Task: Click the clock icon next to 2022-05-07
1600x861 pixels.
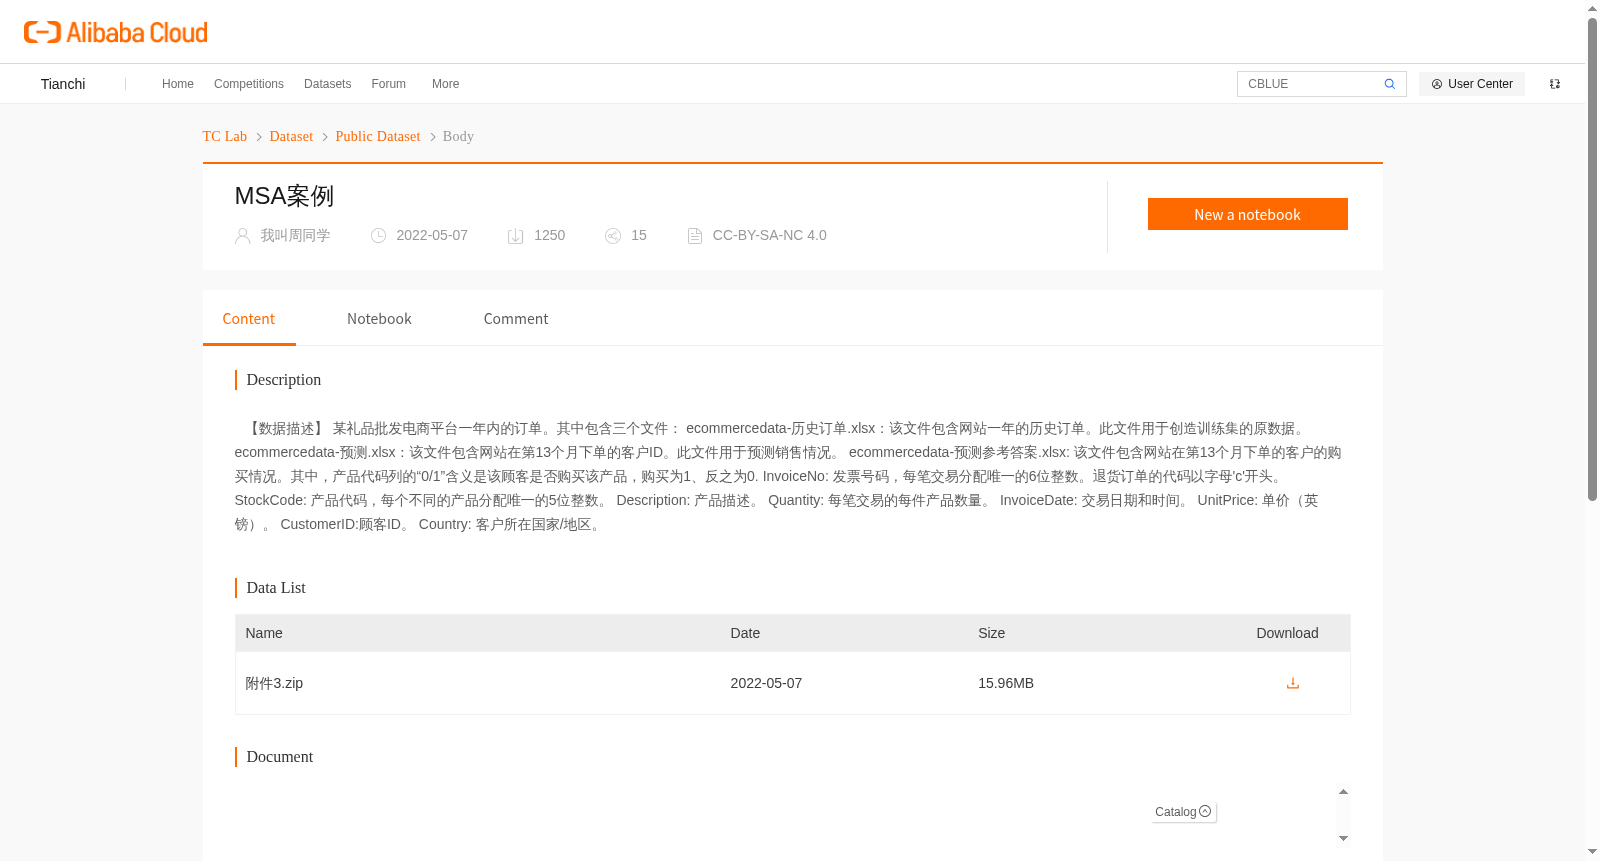Action: [x=378, y=236]
